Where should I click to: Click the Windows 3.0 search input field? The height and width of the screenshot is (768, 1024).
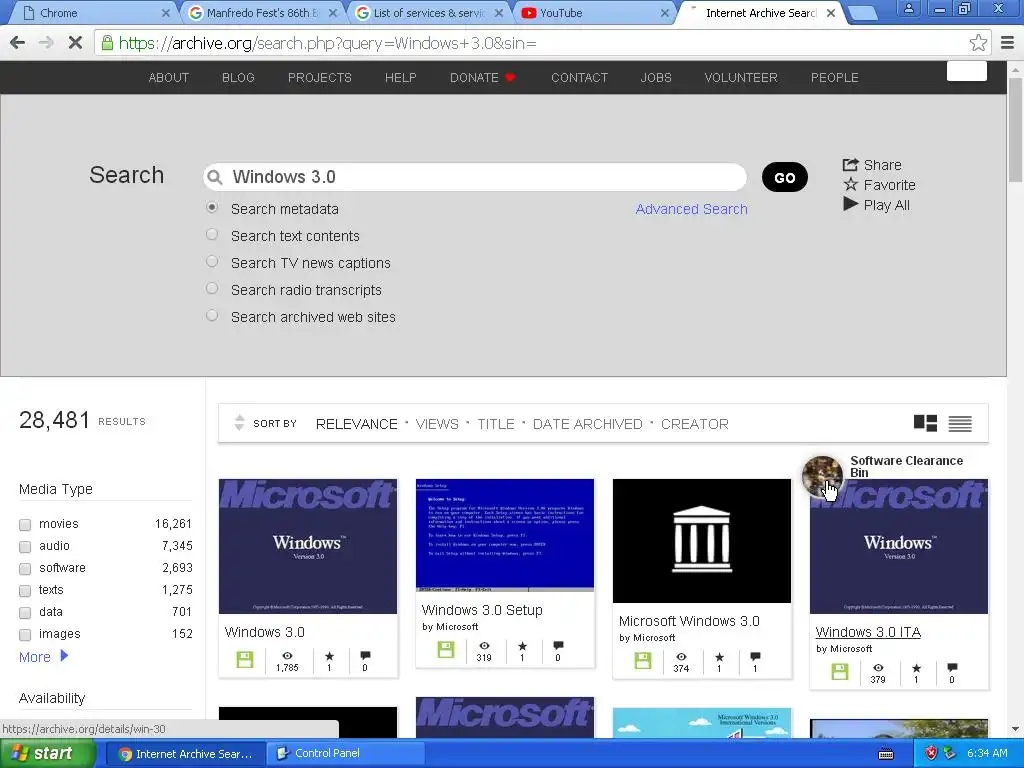pos(475,177)
